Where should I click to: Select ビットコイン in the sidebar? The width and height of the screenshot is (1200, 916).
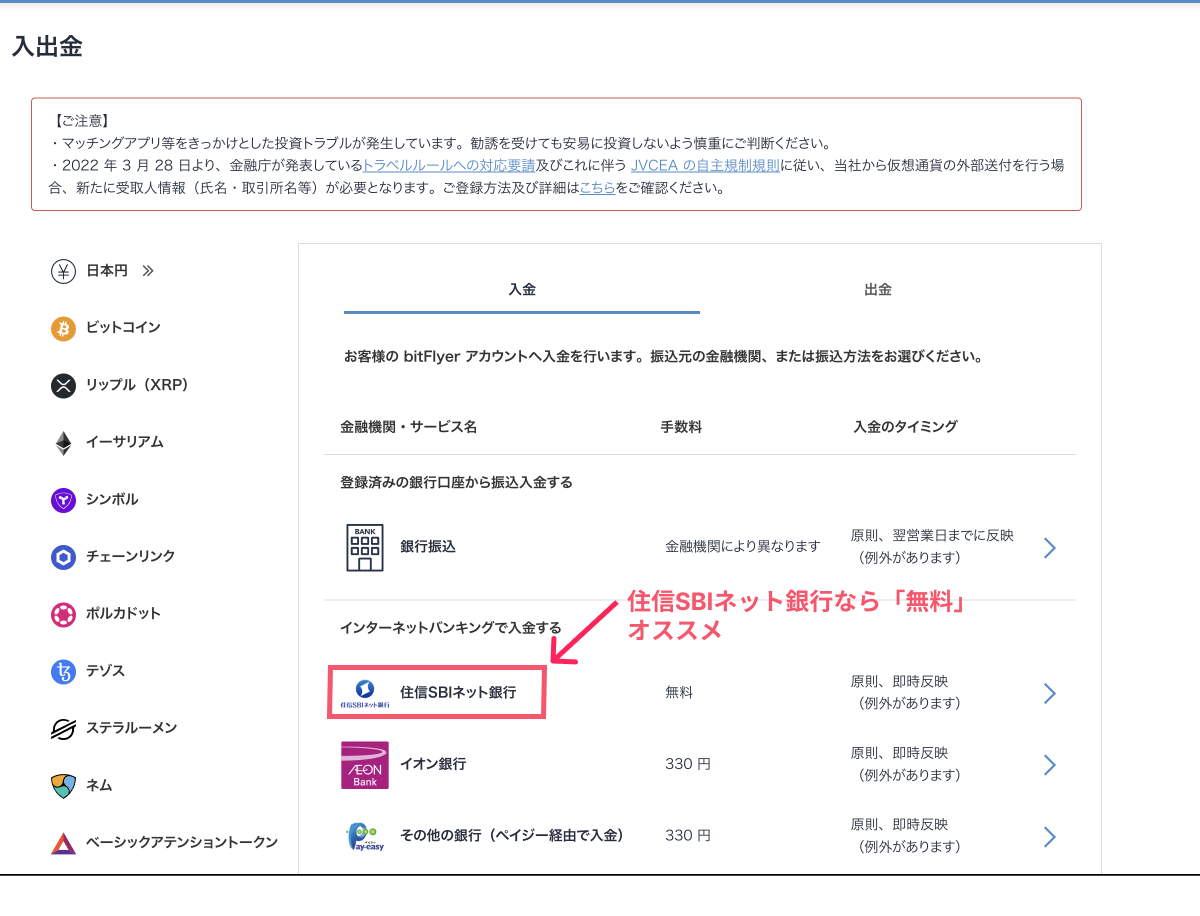123,328
